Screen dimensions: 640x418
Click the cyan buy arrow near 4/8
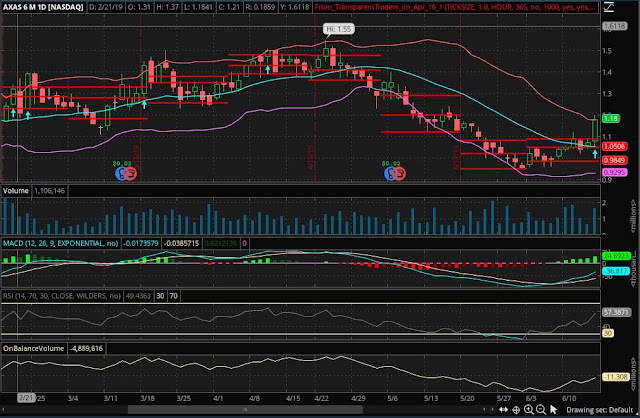tap(268, 70)
